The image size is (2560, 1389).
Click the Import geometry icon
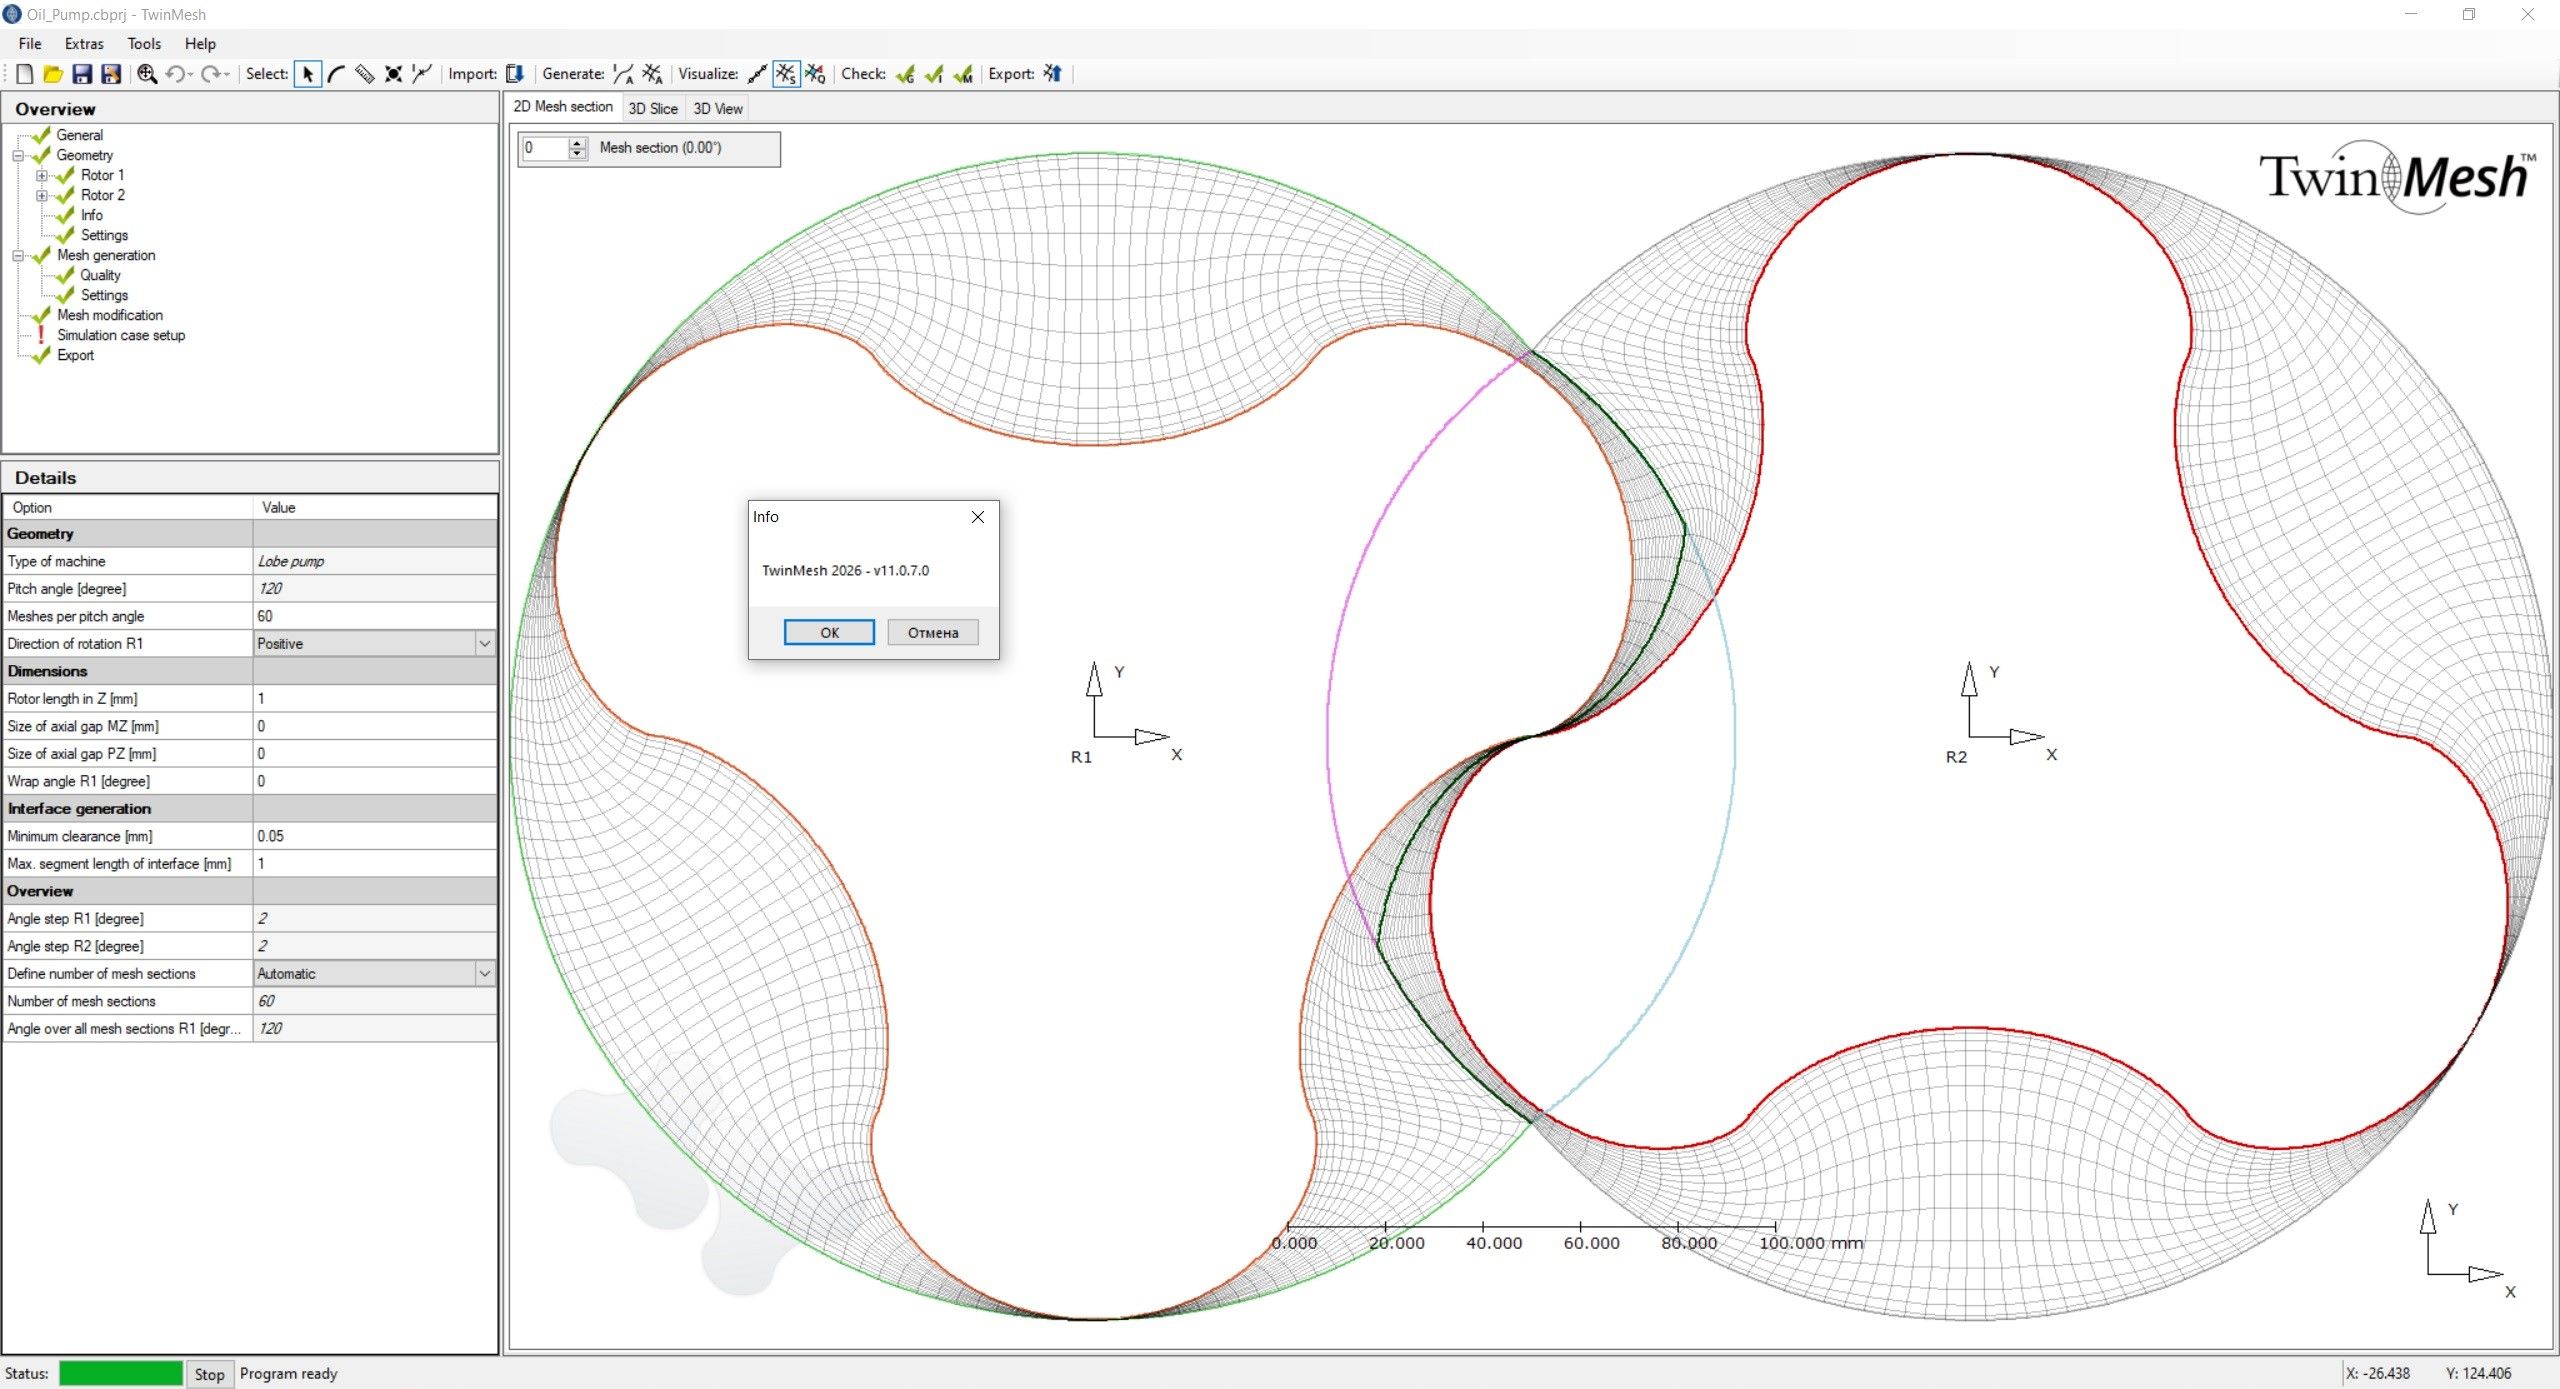point(515,74)
